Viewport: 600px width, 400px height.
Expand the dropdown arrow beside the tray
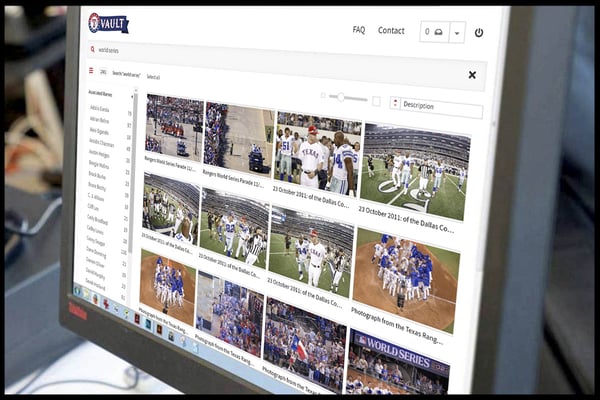click(457, 33)
